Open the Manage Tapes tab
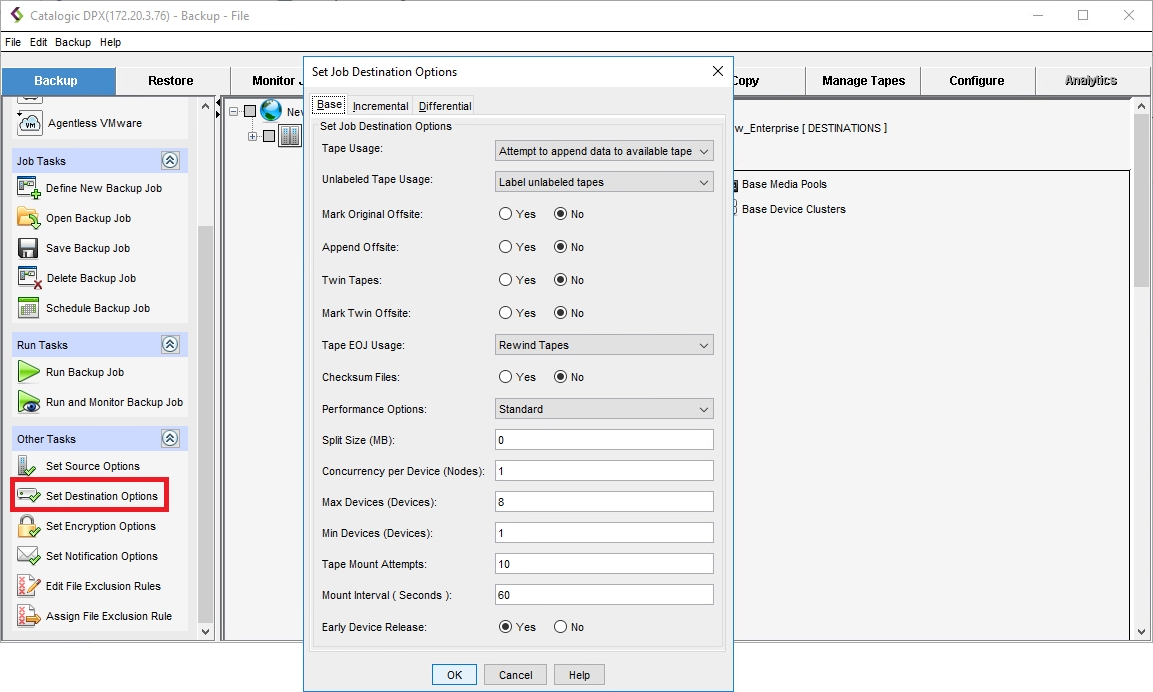This screenshot has height=692, width=1153. 863,81
